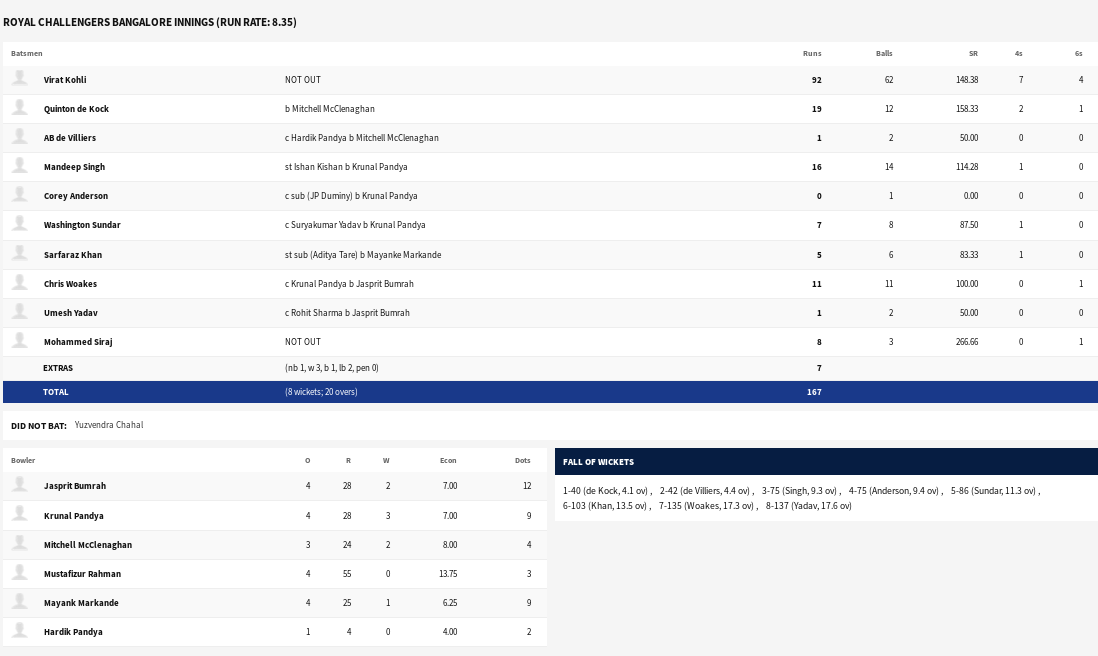Viewport: 1098px width, 656px height.
Task: Click the 4s column header
Action: (x=1019, y=53)
